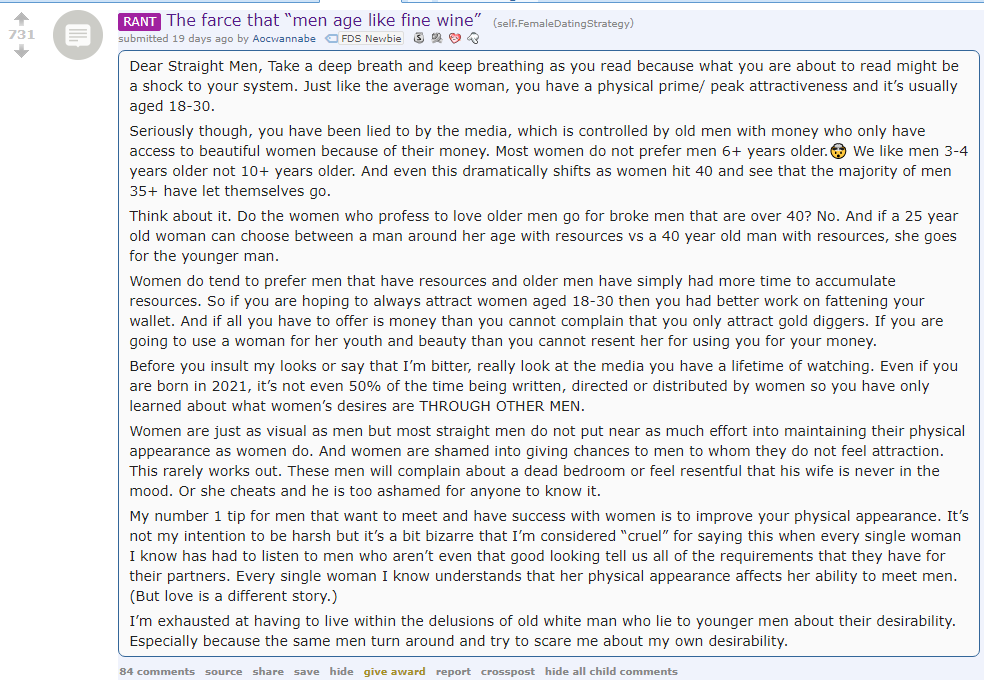Share this post
Viewport: 984px width, 691px height.
pyautogui.click(x=268, y=672)
